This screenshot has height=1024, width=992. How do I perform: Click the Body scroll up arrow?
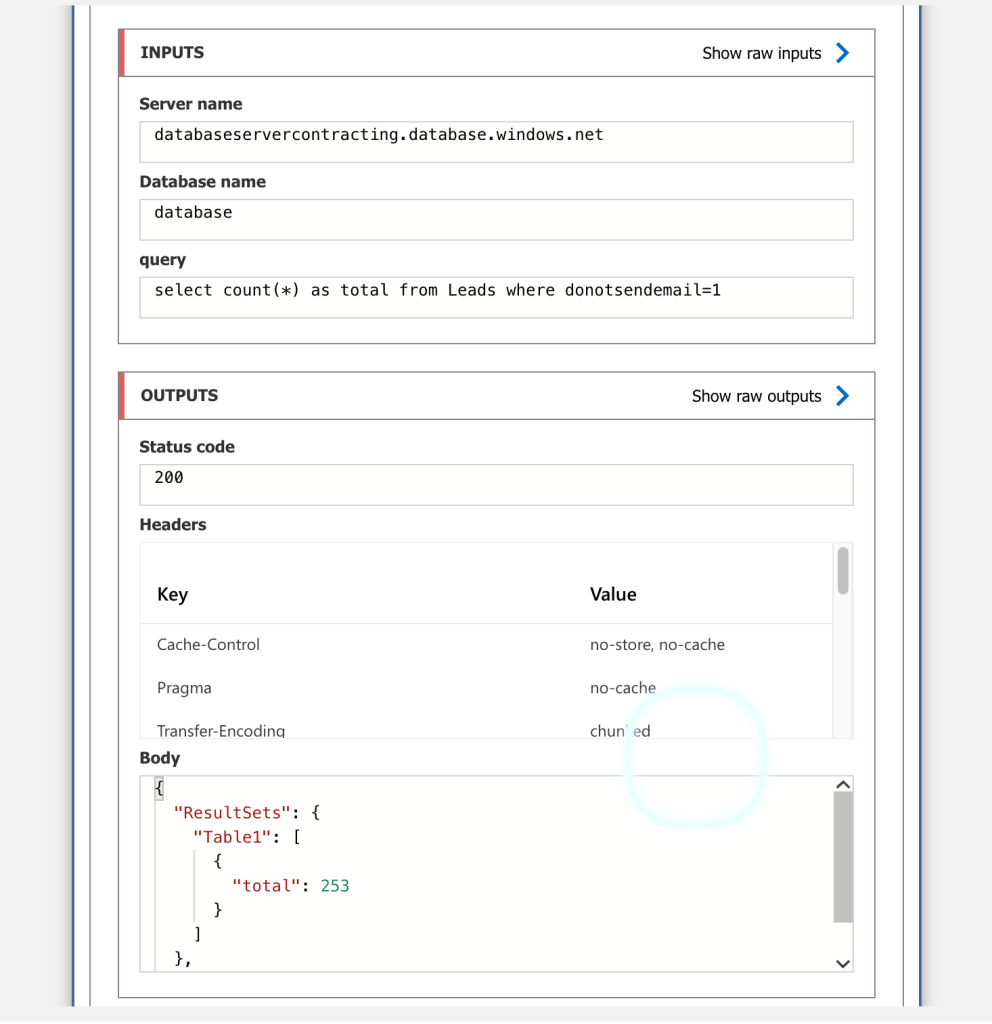pos(843,784)
